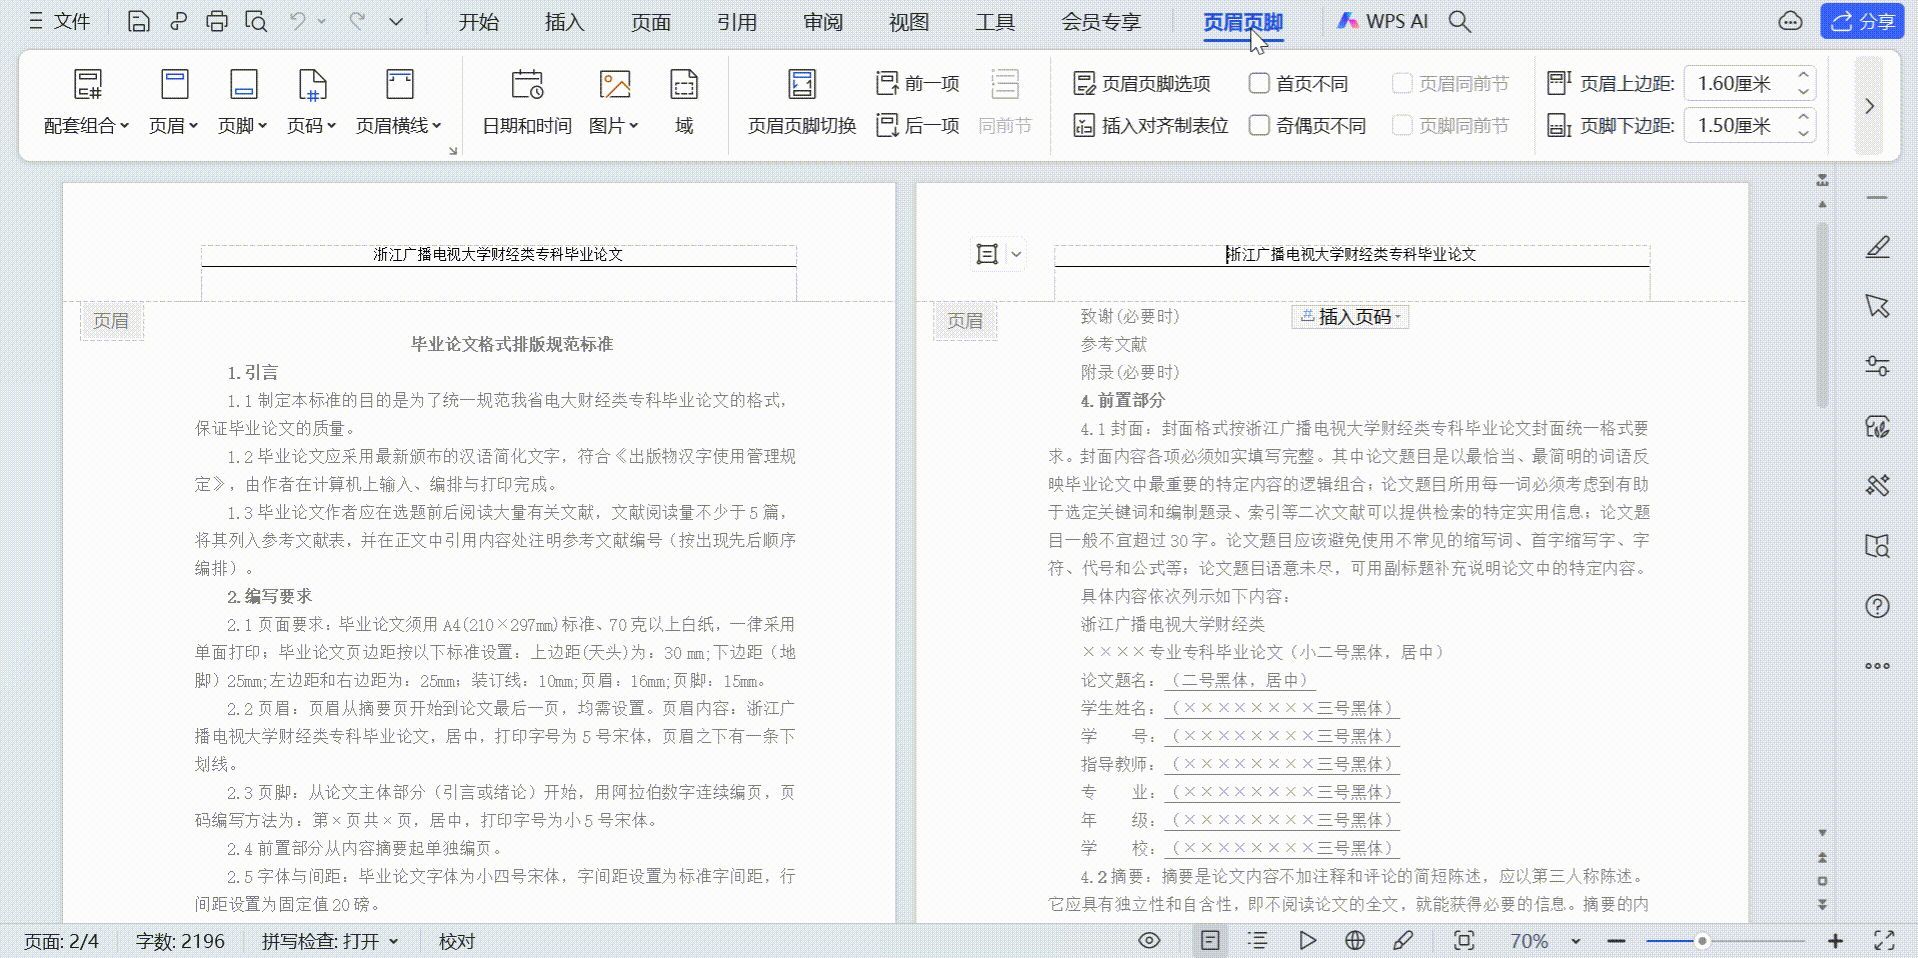Click 页面: 2/4 in status bar
The width and height of the screenshot is (1918, 958).
click(61, 941)
